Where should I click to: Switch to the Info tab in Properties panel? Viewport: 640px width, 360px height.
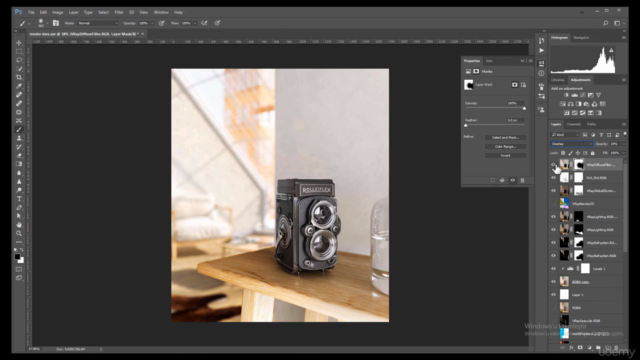[489, 61]
